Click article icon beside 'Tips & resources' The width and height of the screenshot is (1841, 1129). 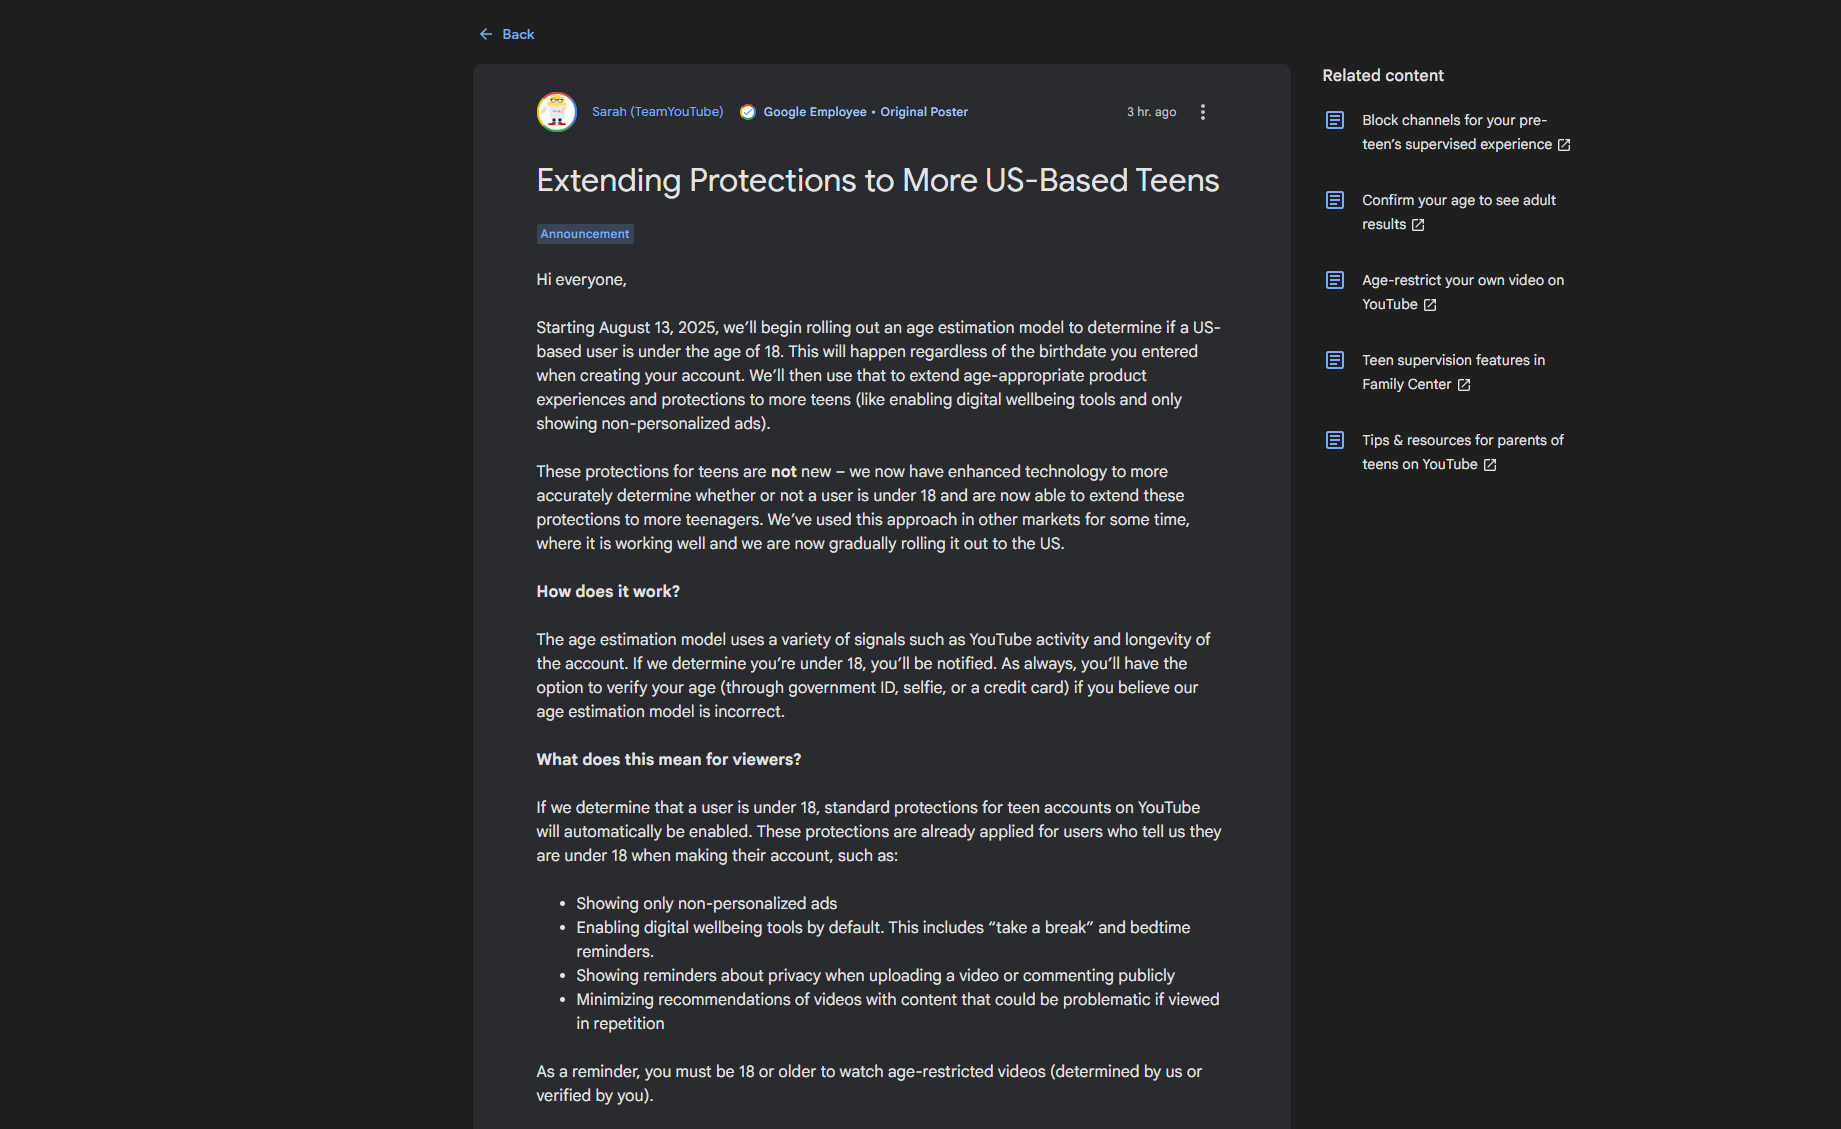click(x=1335, y=440)
